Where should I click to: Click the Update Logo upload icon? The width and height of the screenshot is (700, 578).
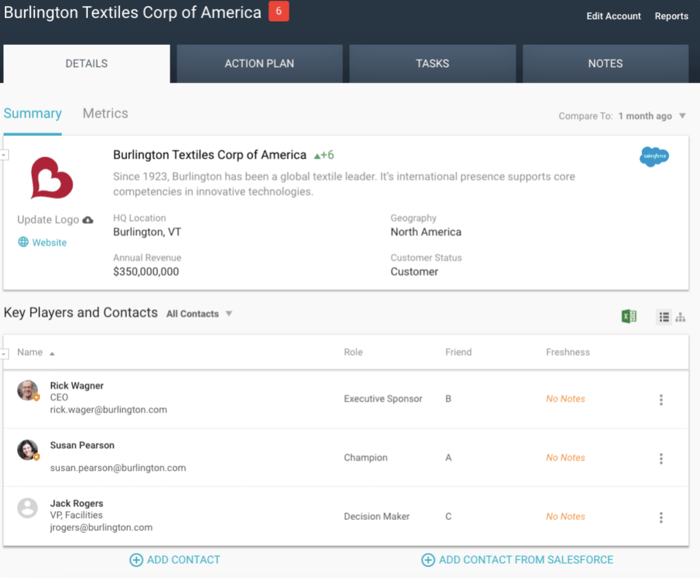[x=88, y=220]
